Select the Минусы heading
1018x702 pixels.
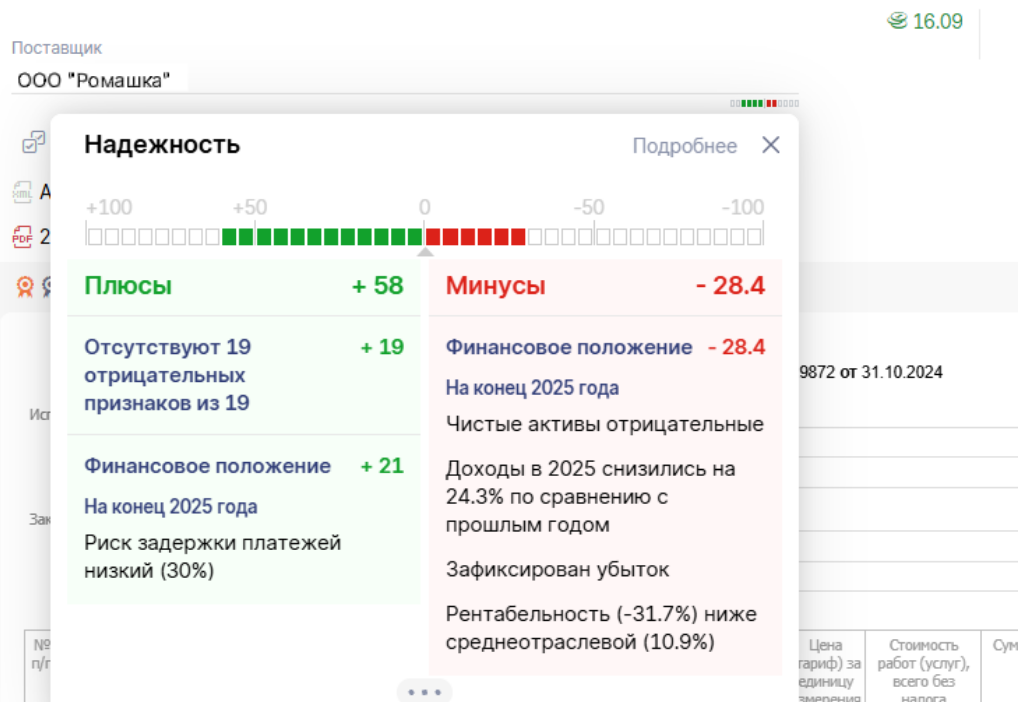[495, 286]
